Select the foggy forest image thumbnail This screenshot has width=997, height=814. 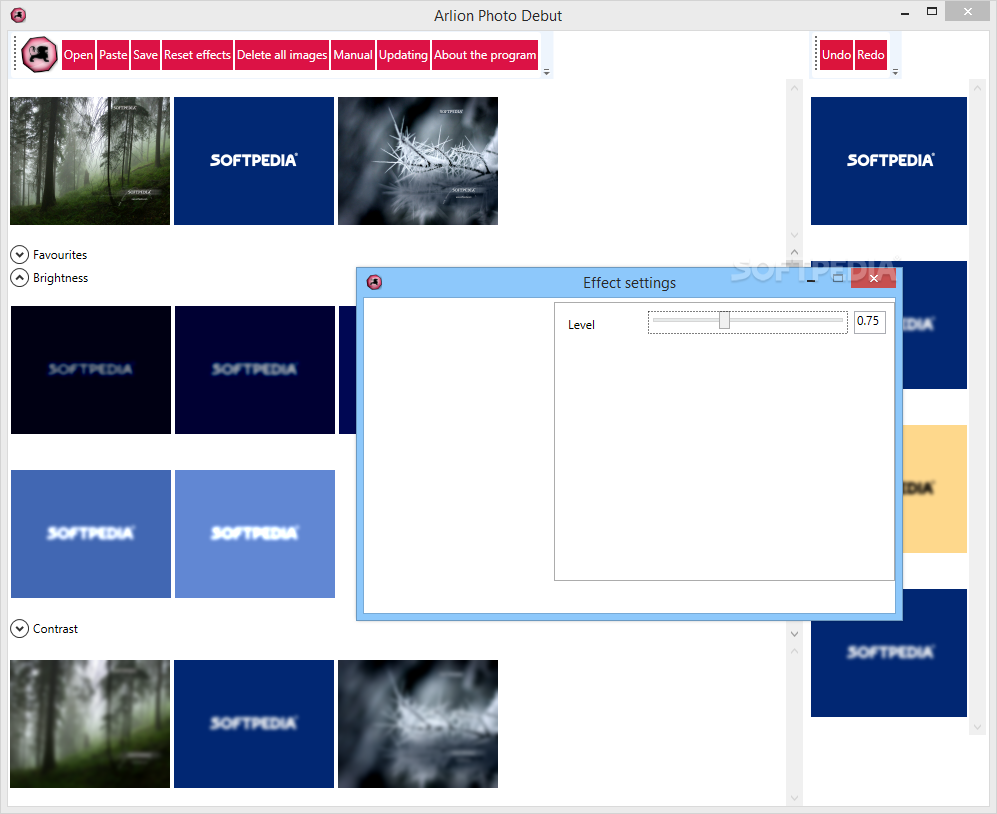click(90, 161)
